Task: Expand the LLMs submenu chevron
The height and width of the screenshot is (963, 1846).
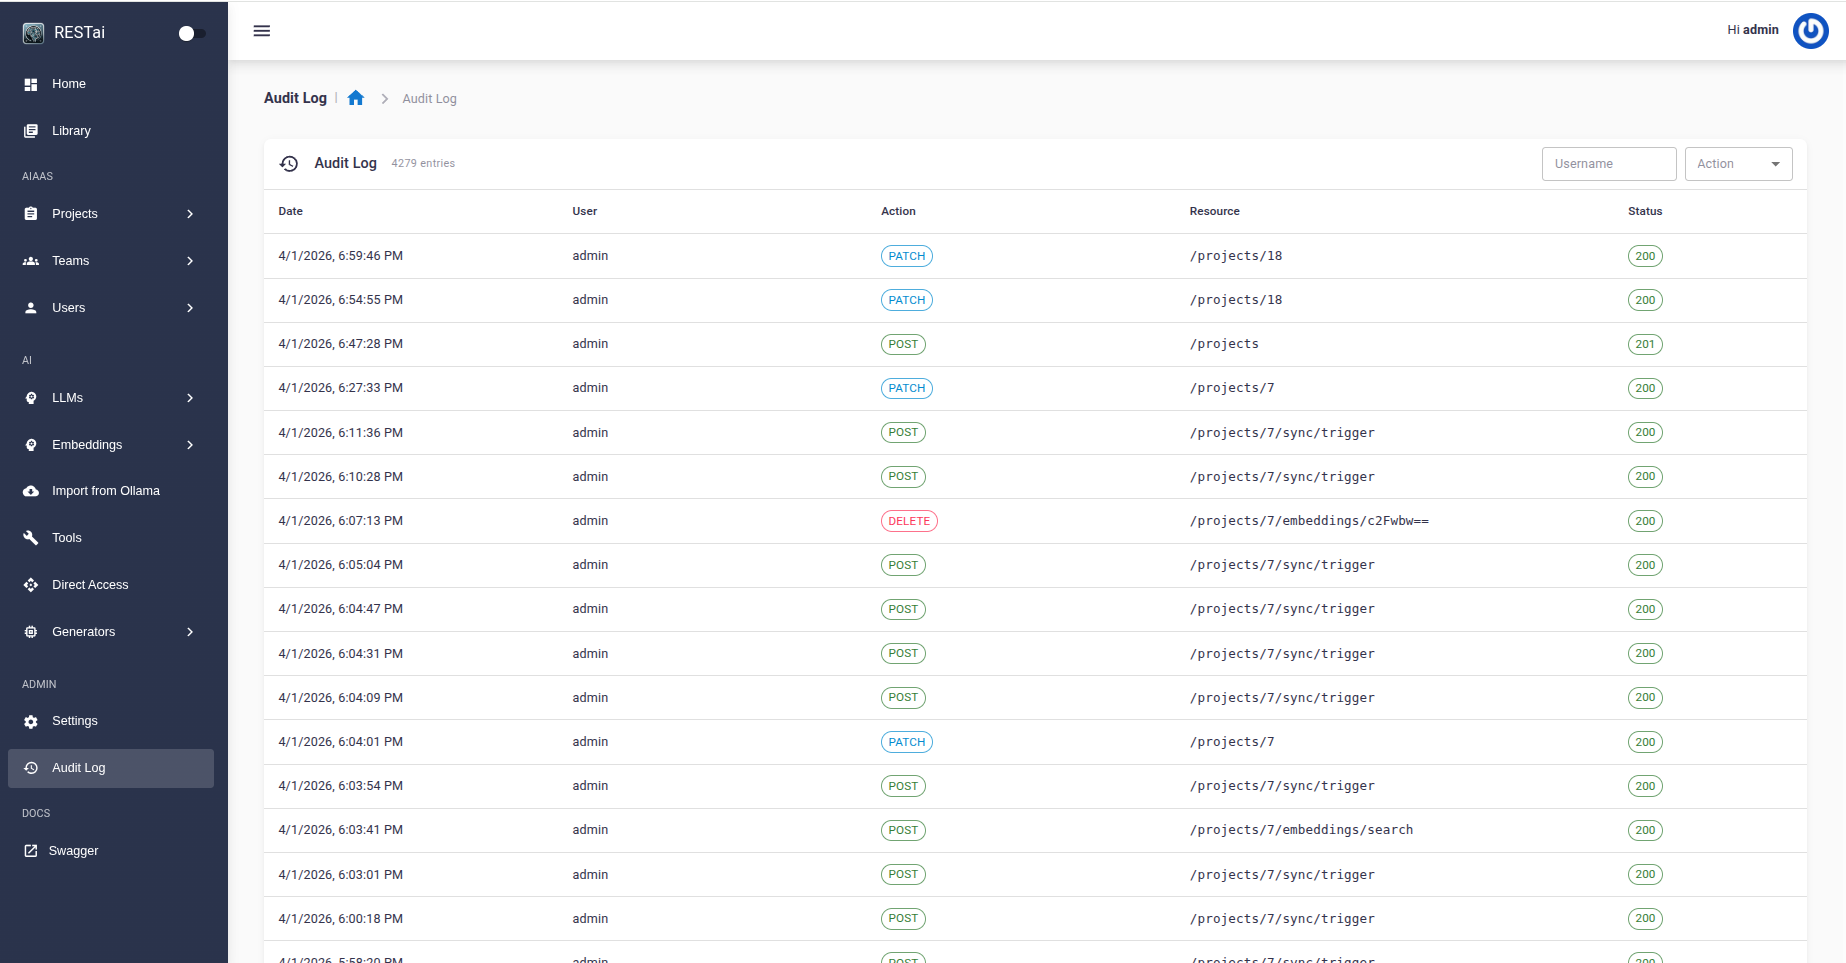Action: click(190, 398)
